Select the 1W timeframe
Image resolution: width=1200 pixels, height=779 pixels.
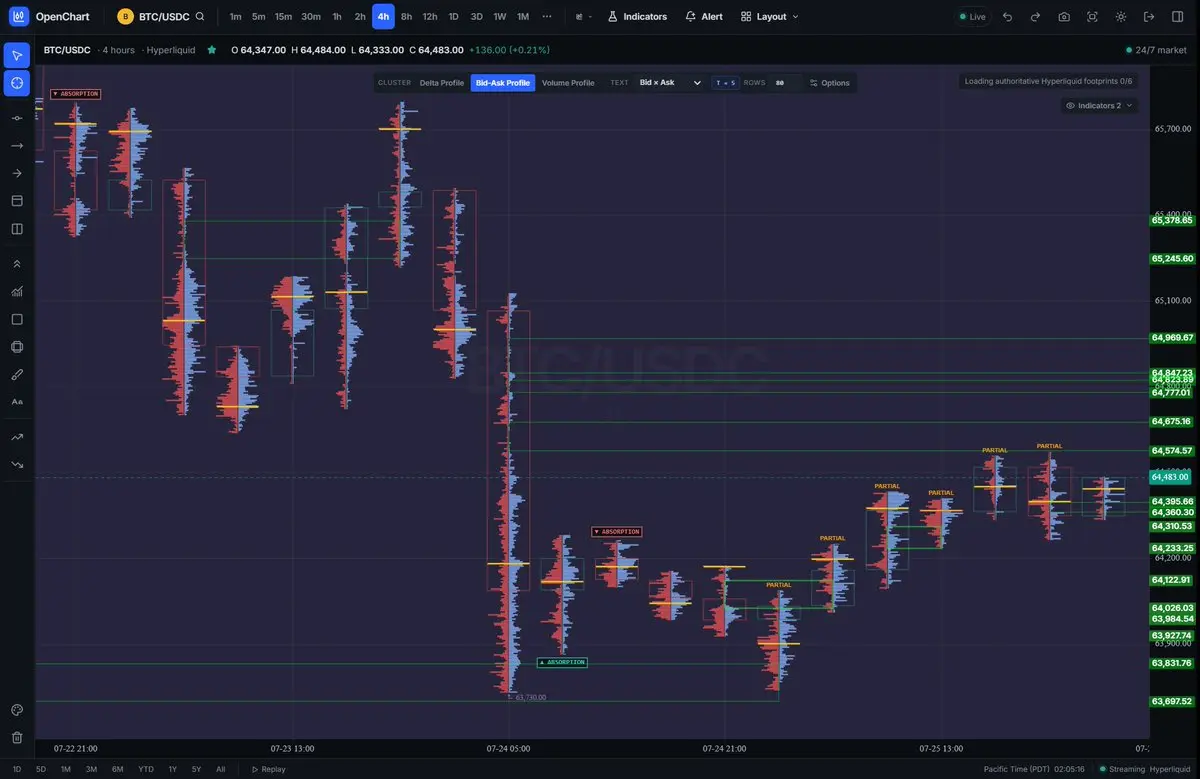[x=500, y=16]
